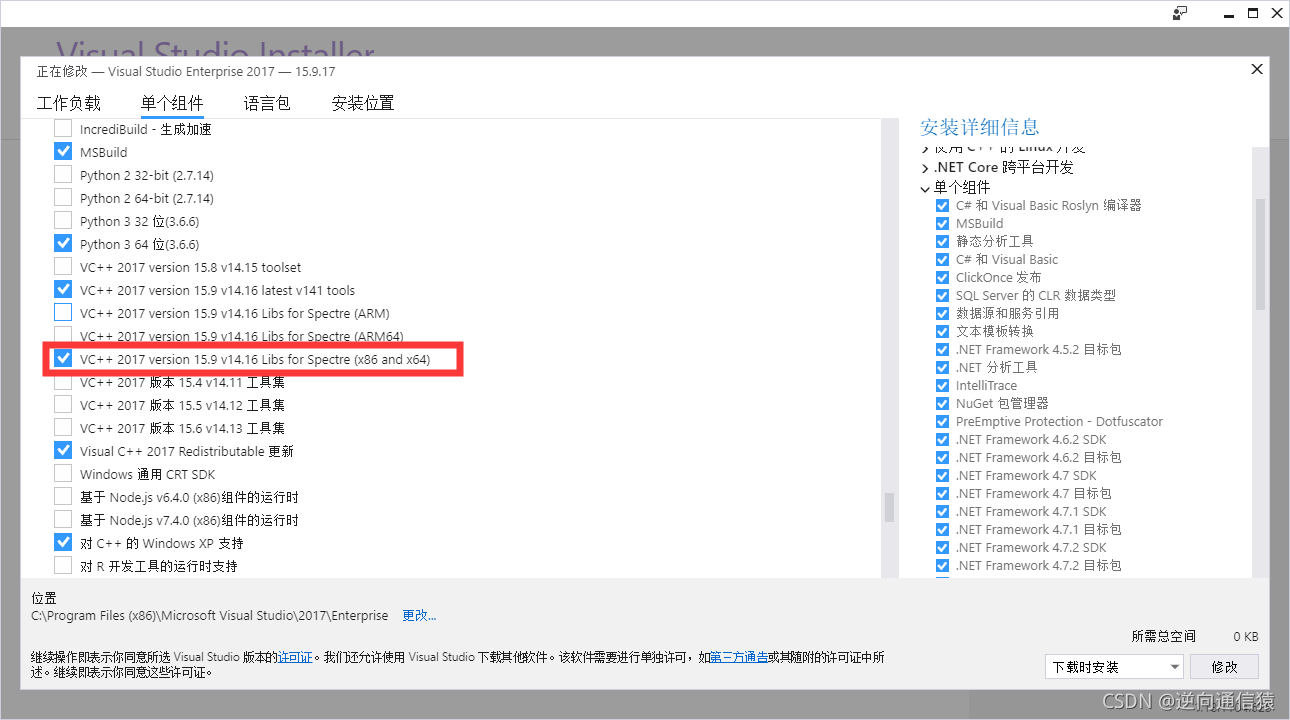
Task: Click the 安装详细信息 heading
Action: point(979,127)
